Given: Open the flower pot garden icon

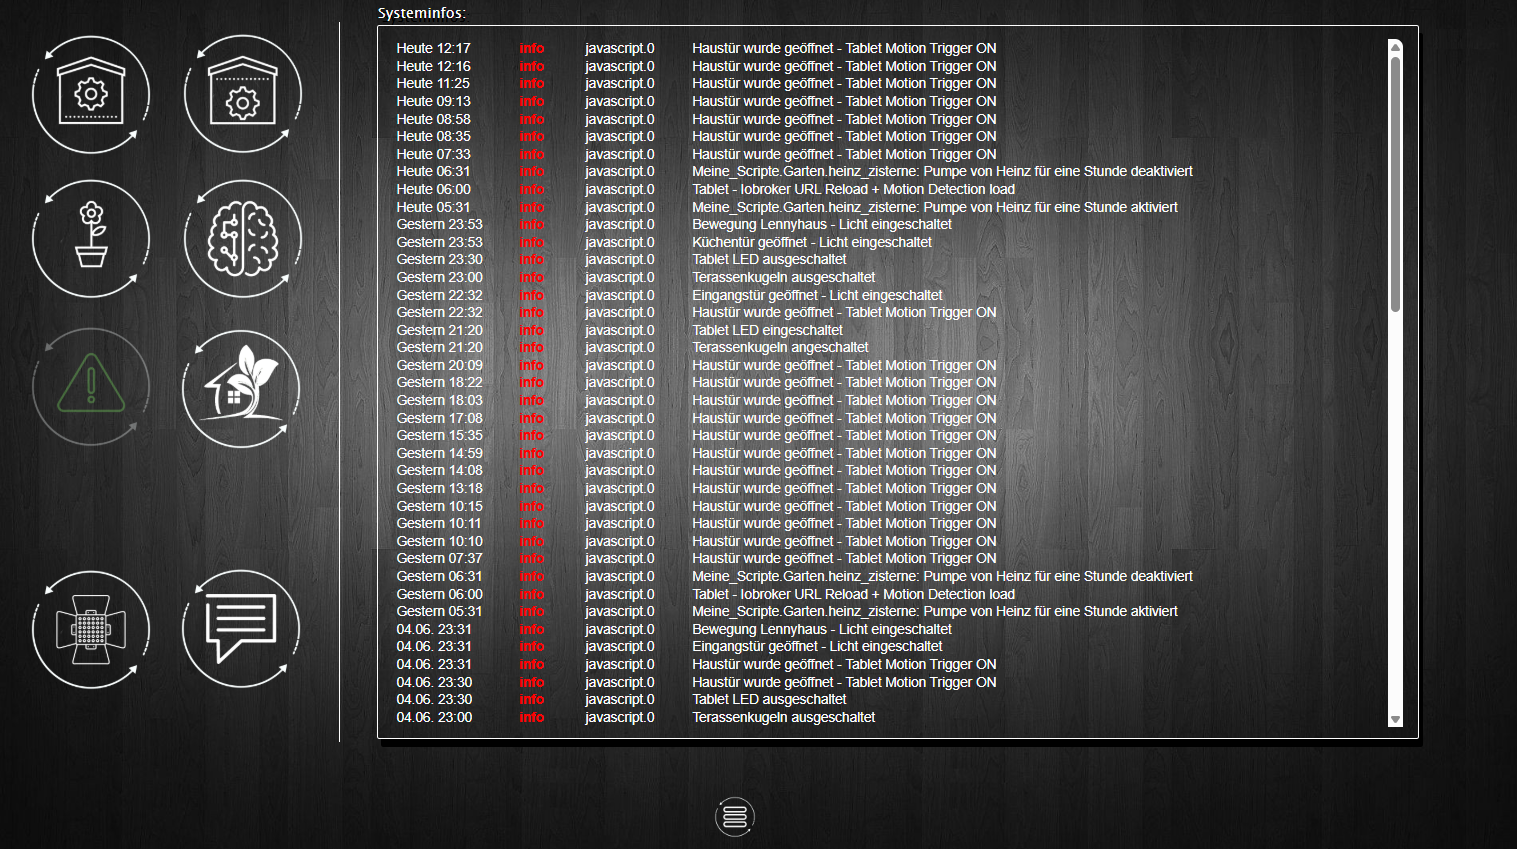Looking at the screenshot, I should coord(91,238).
